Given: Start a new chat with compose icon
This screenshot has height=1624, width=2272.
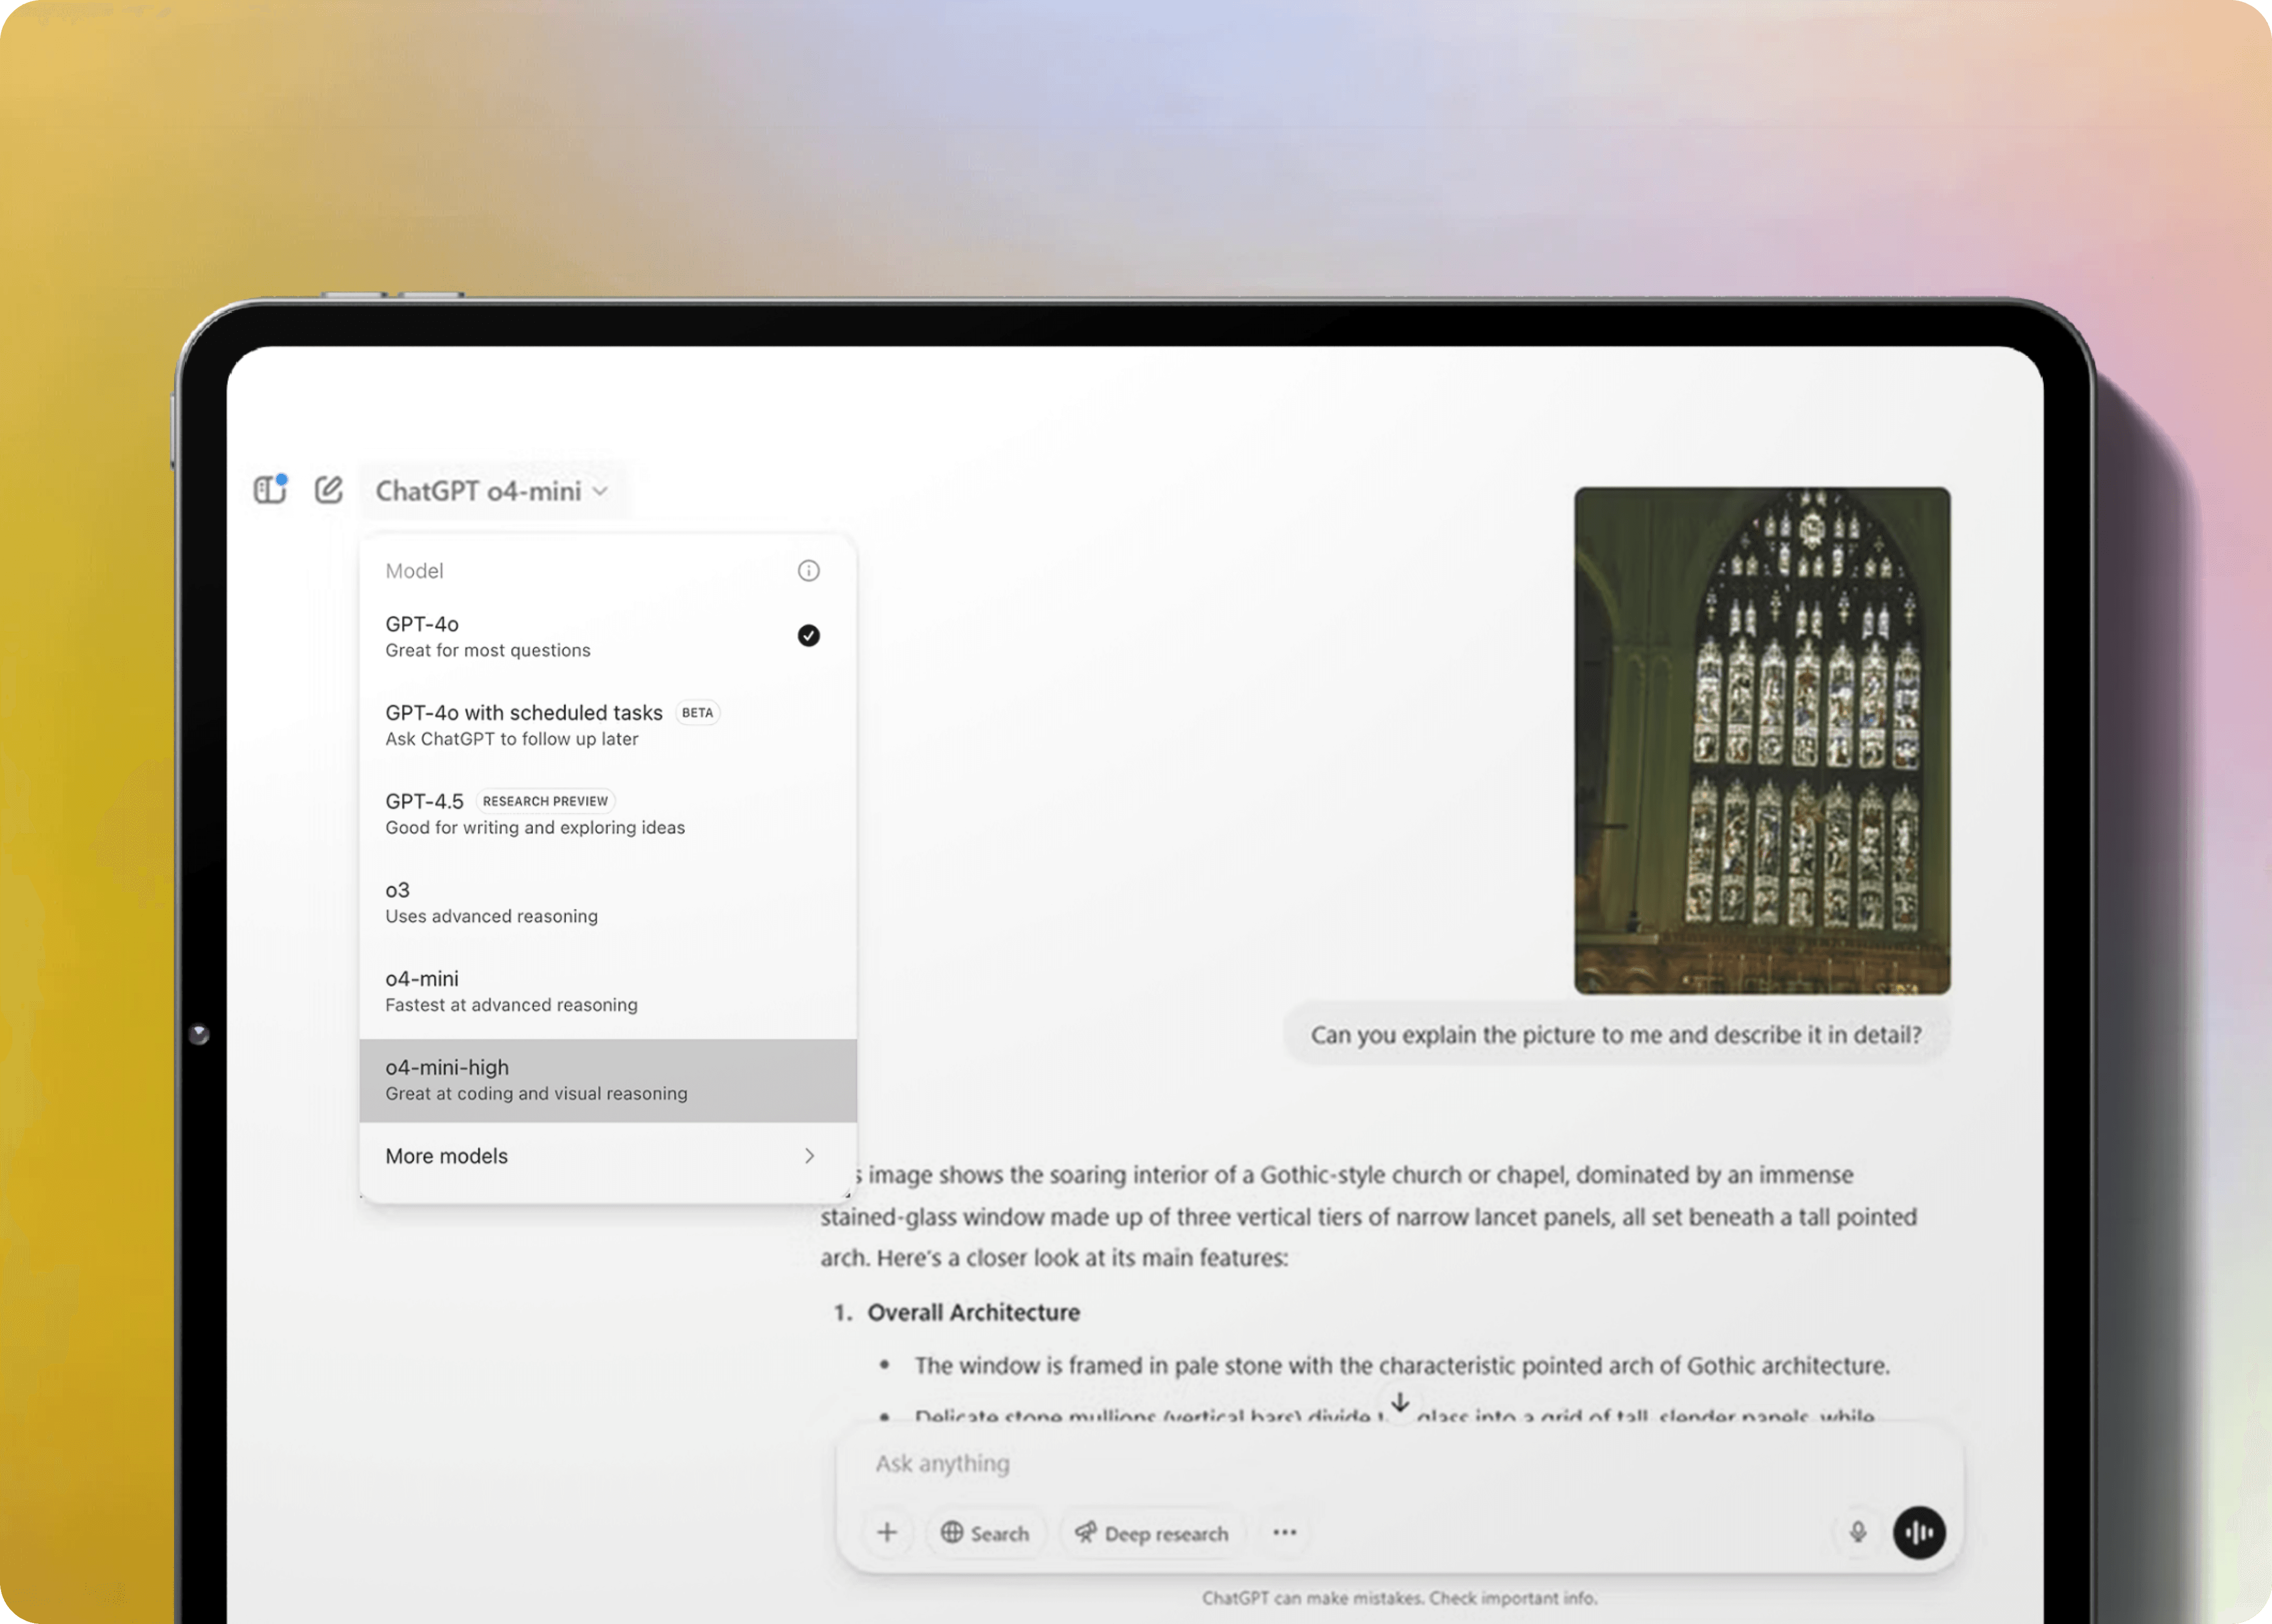Looking at the screenshot, I should (x=329, y=490).
